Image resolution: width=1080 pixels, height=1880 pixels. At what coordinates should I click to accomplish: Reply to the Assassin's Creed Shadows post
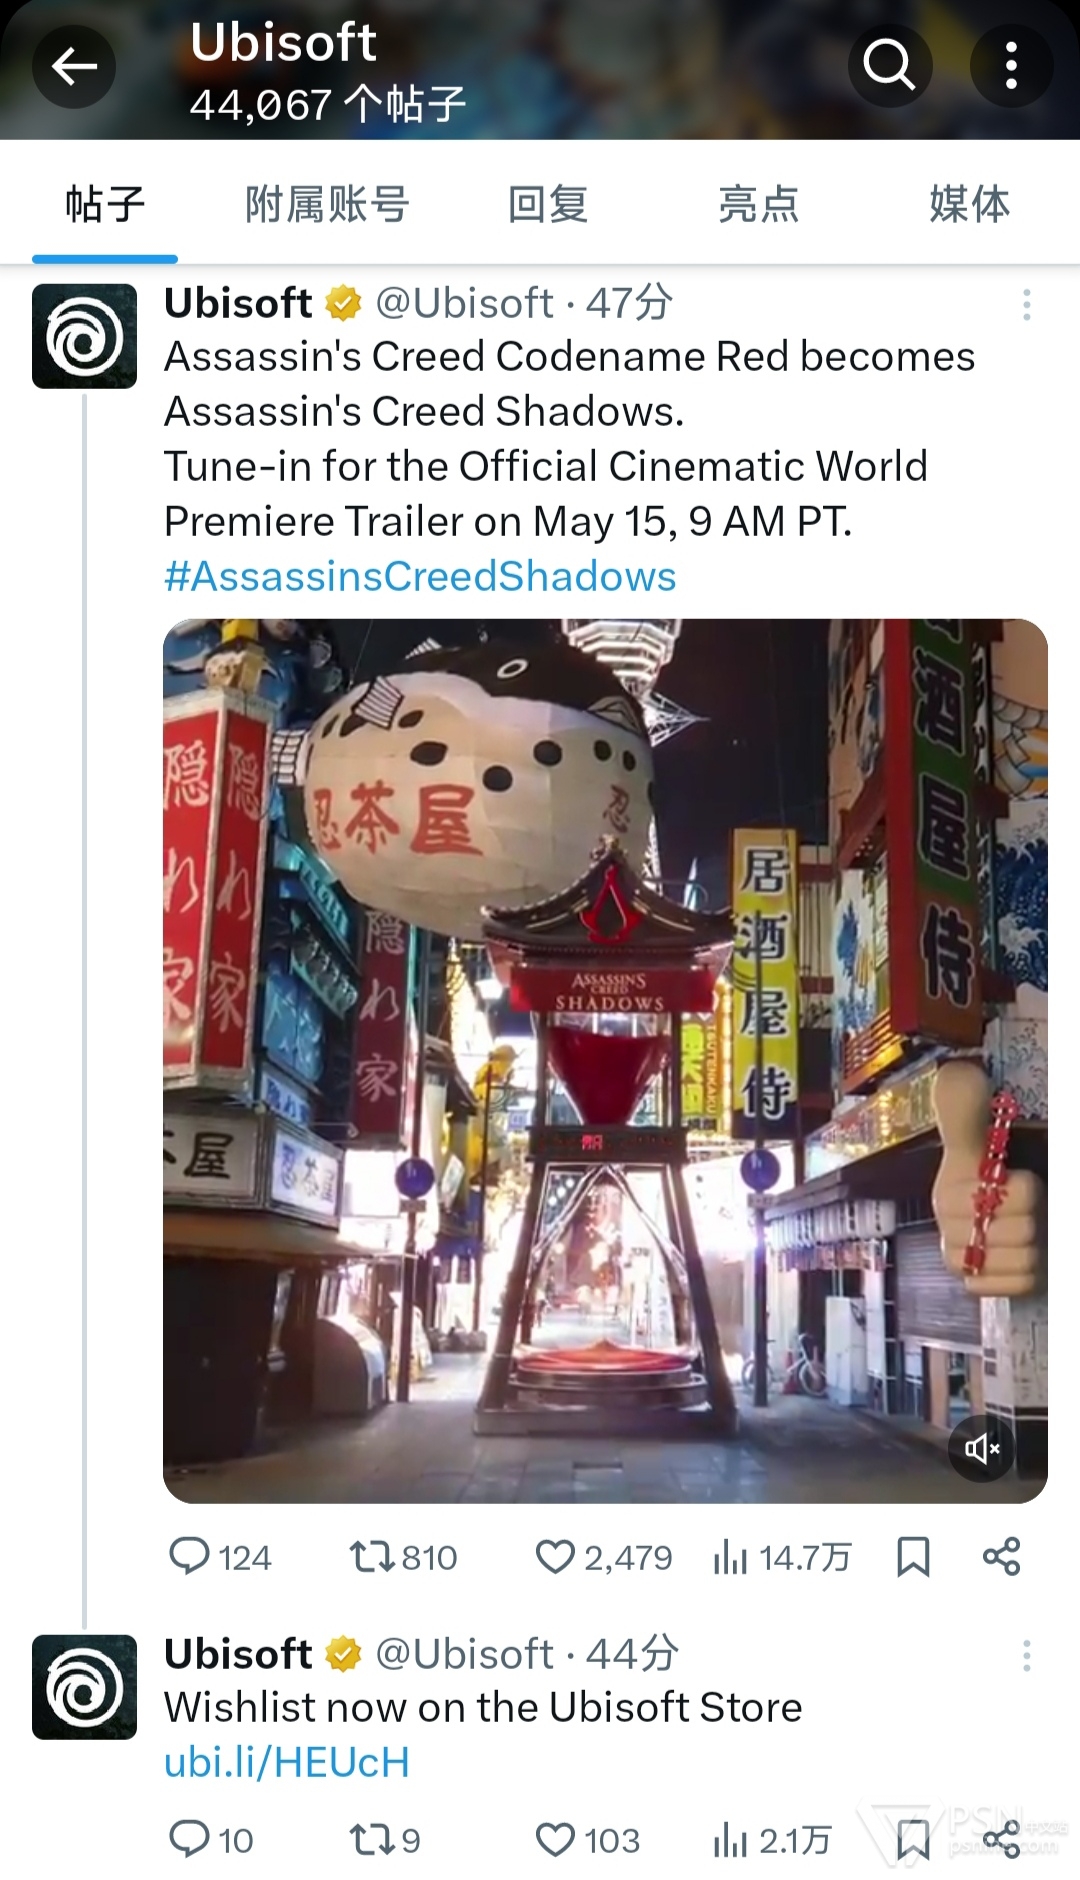pos(219,1557)
